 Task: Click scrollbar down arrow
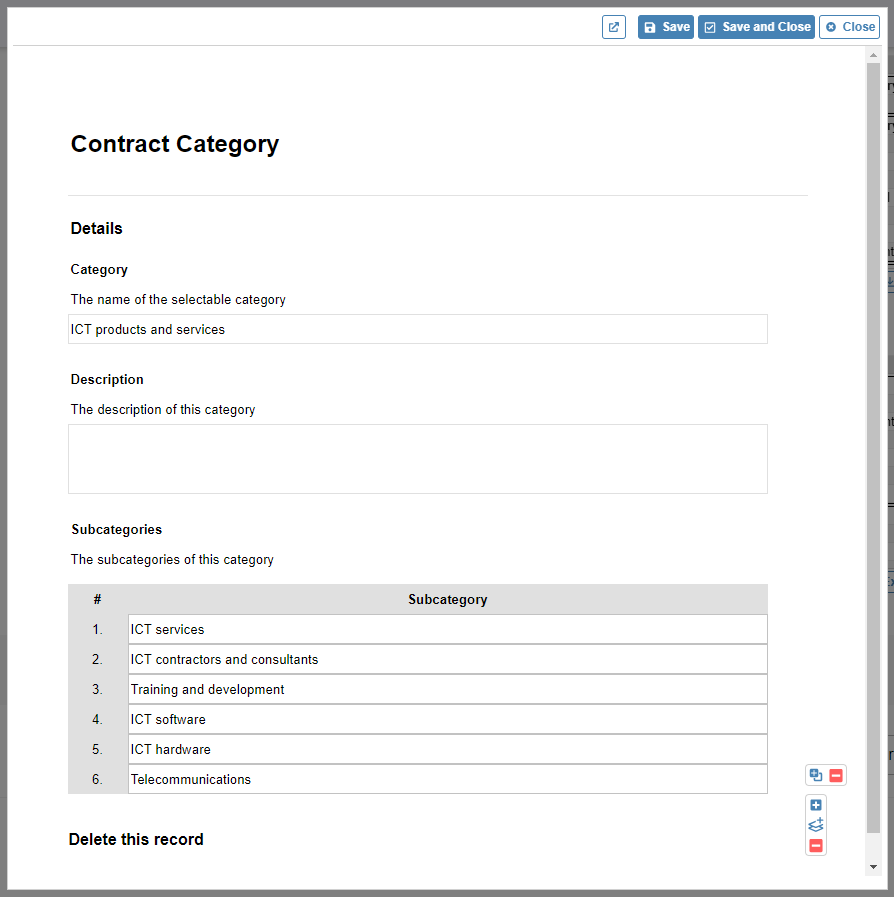[x=873, y=867]
